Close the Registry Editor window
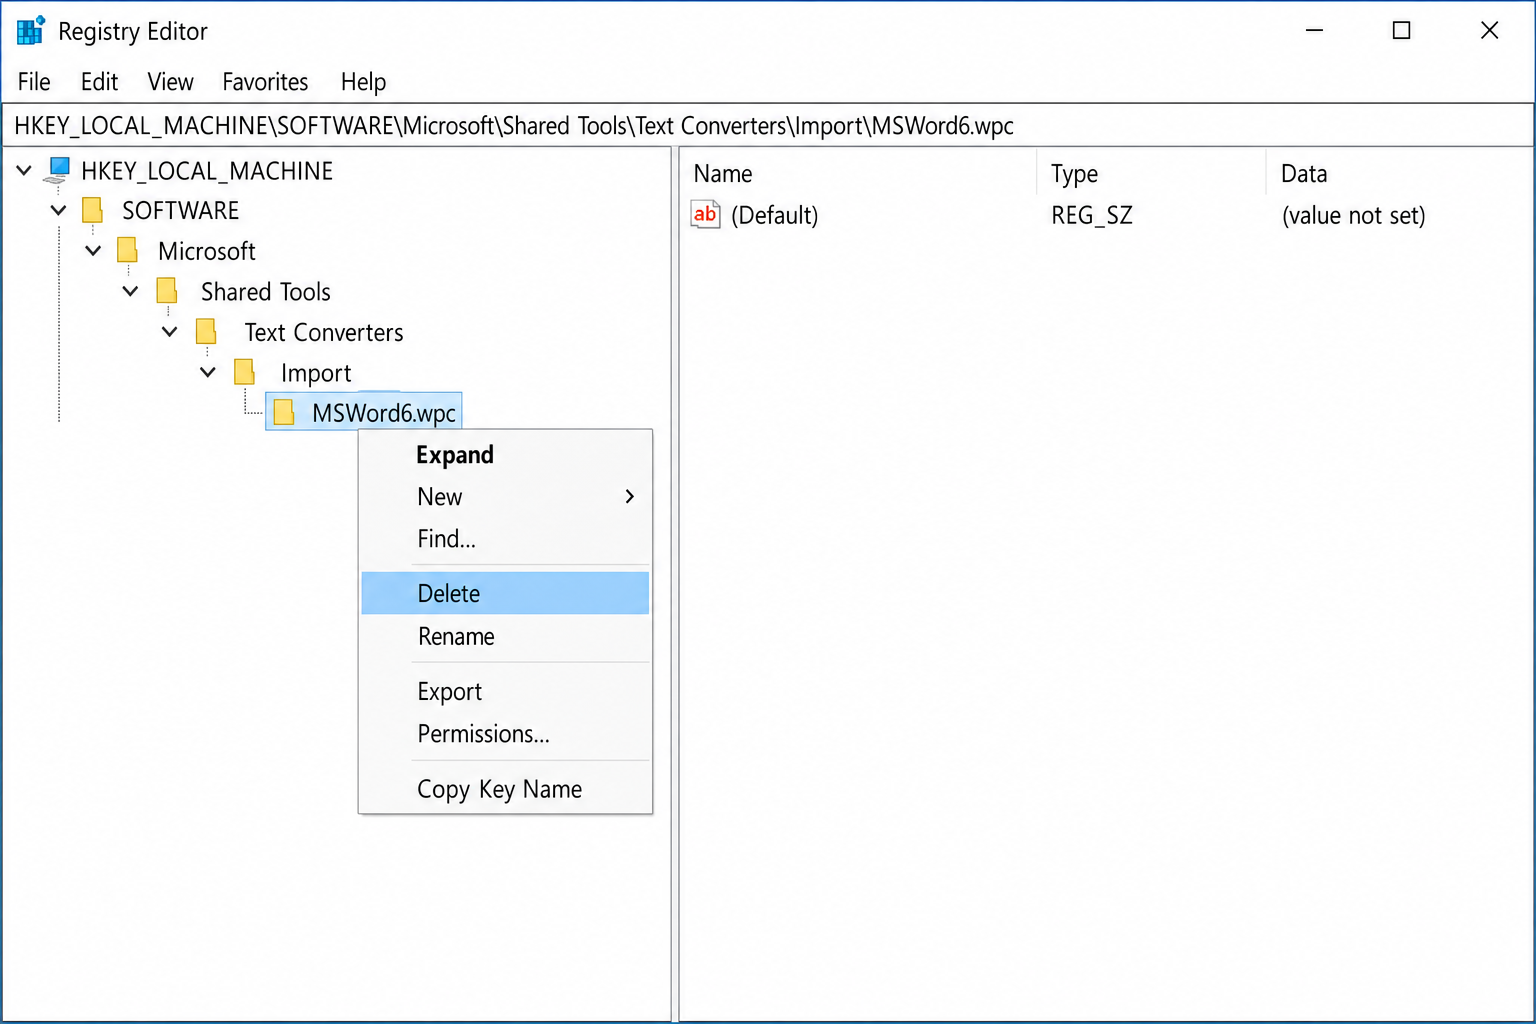The image size is (1536, 1024). coord(1489,30)
